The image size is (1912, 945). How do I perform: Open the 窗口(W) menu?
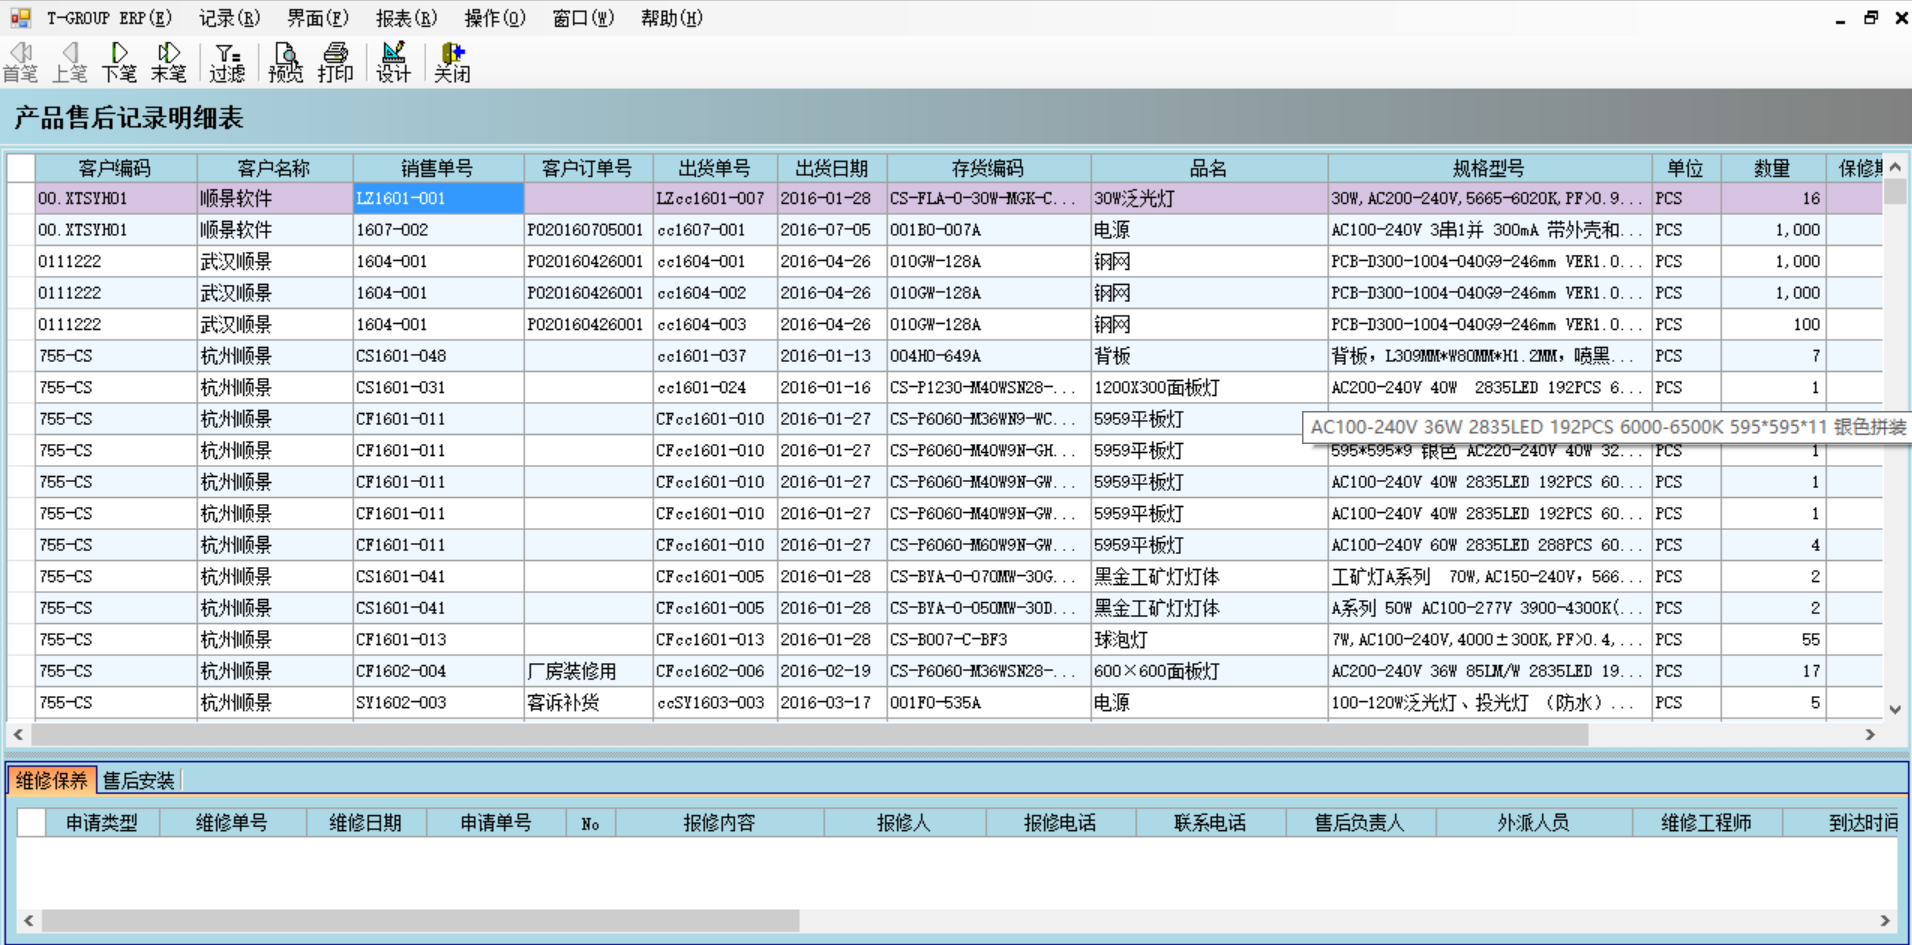click(583, 18)
